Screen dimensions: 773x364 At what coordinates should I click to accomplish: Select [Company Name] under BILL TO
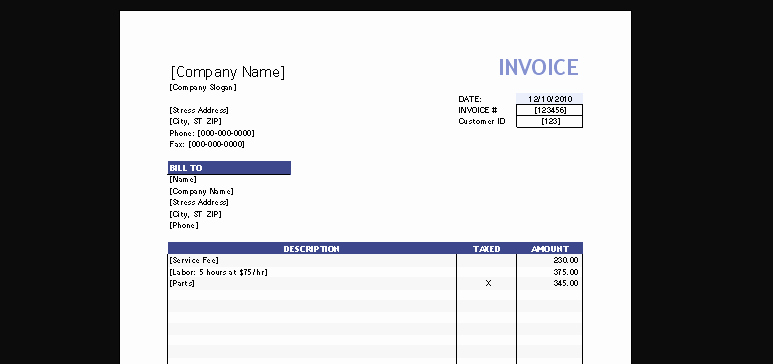(201, 191)
